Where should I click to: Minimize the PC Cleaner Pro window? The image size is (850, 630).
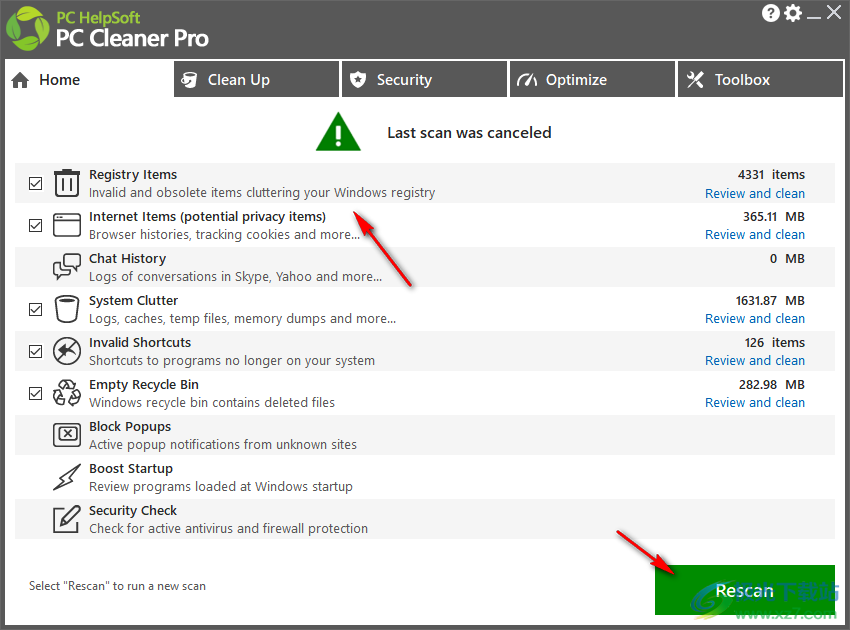[x=814, y=16]
